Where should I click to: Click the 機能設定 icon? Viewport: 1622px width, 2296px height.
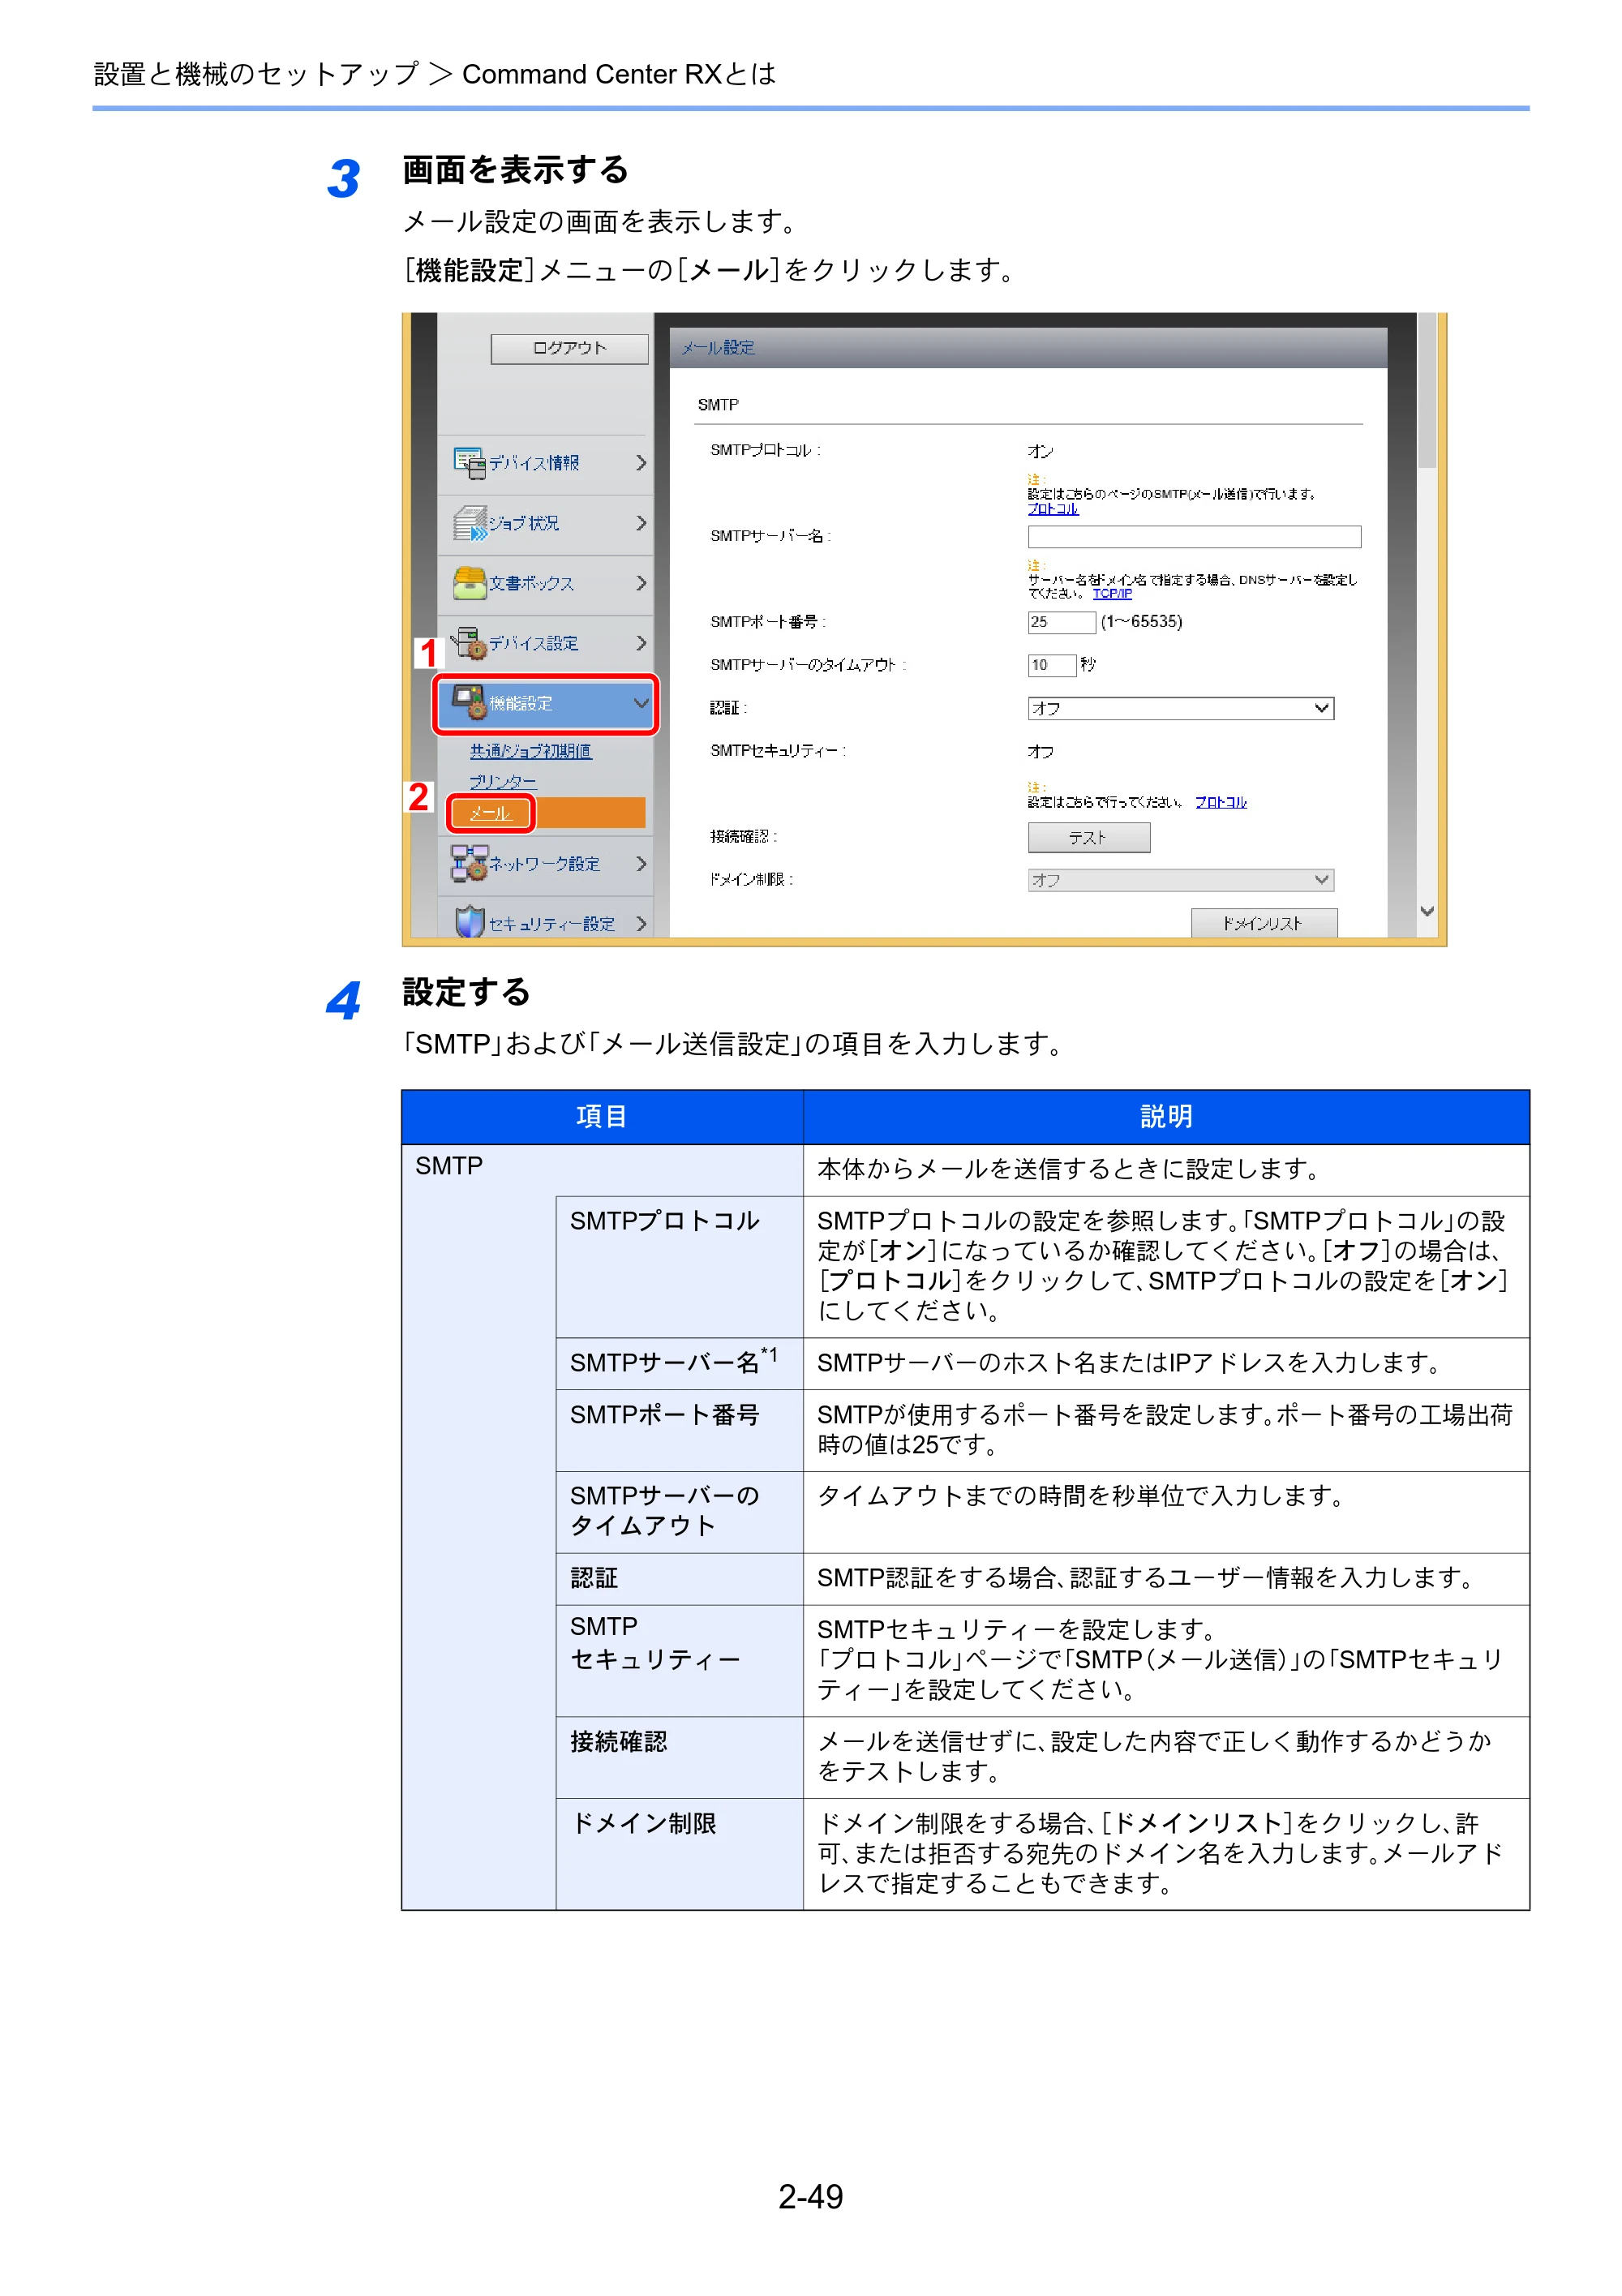tap(468, 702)
